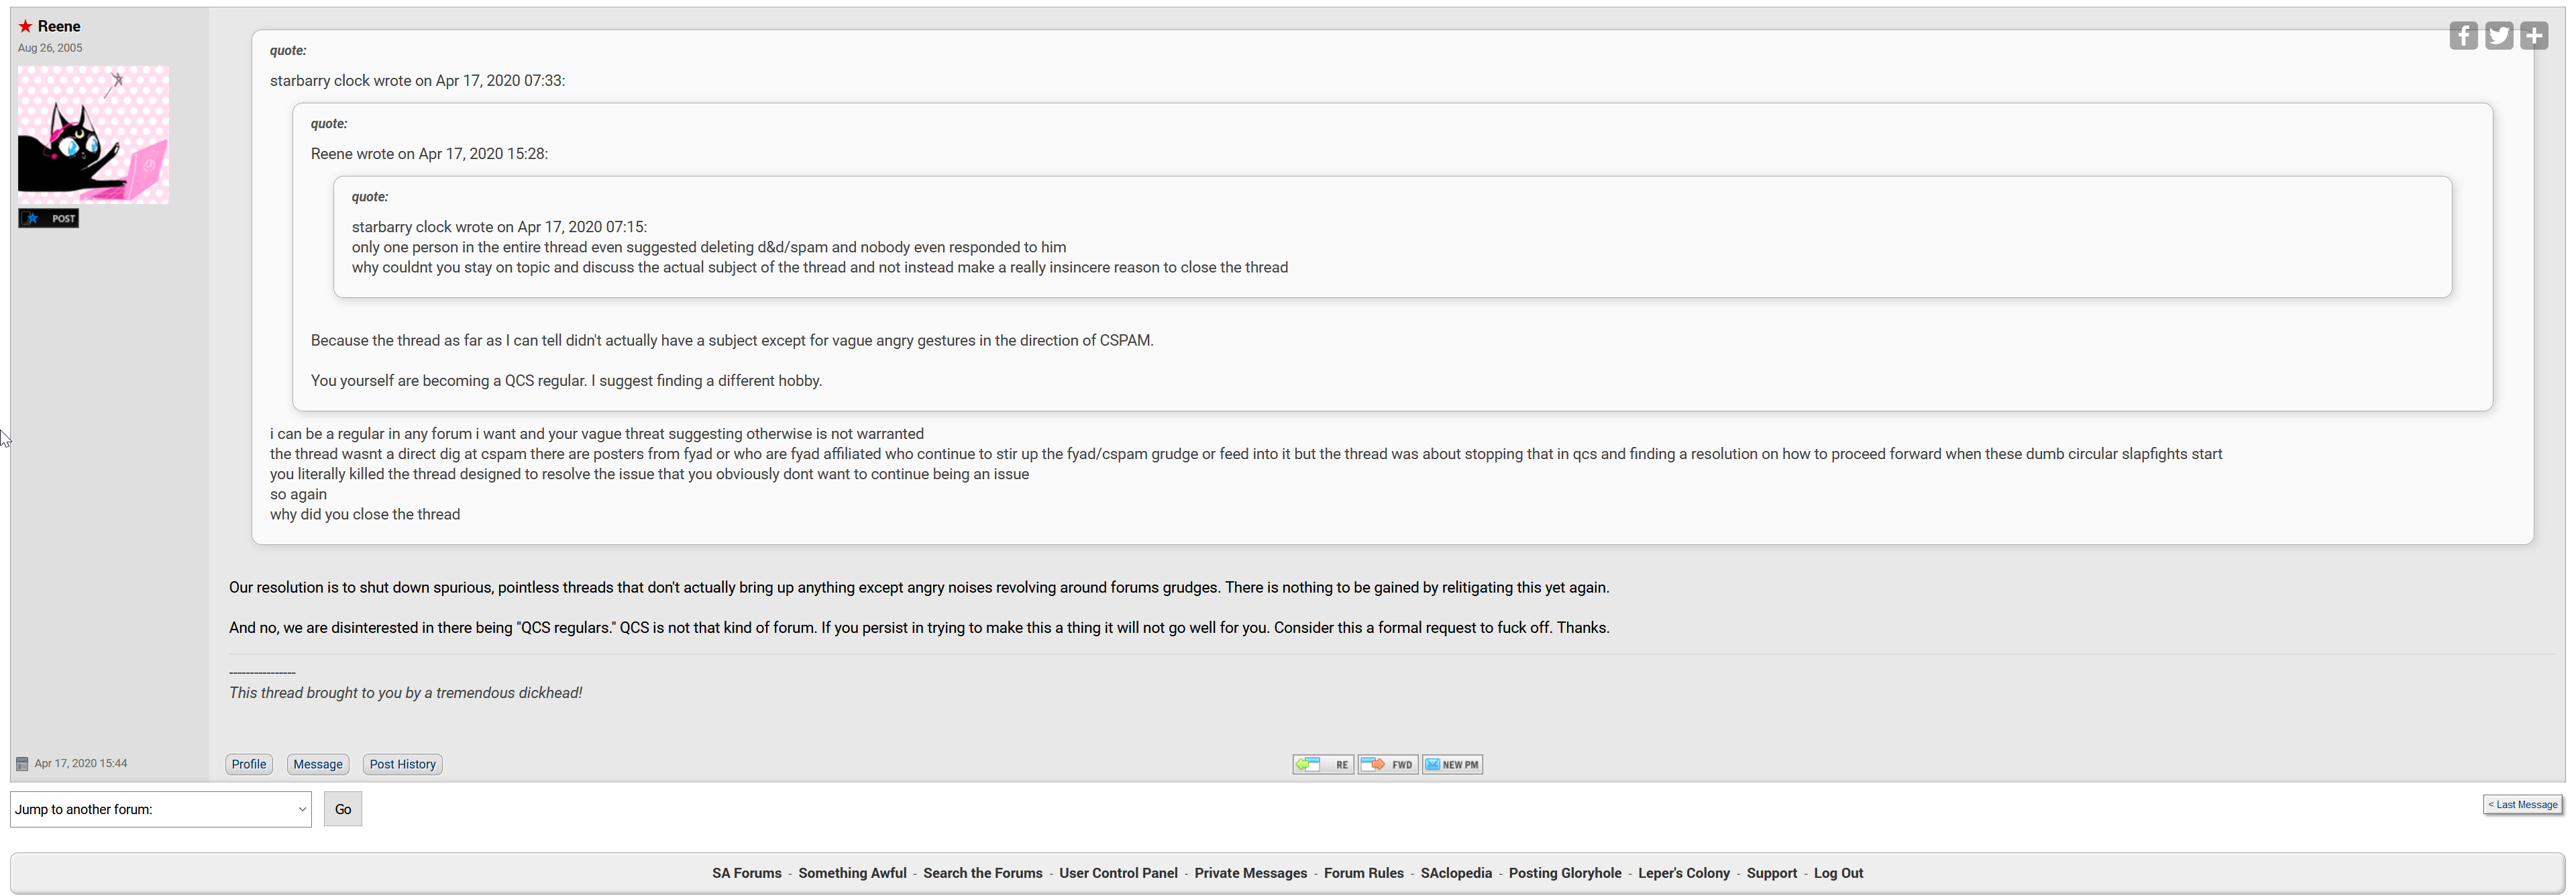Click line starting 'why couldnt you stay on topic'
This screenshot has width=2576, height=896.
click(x=820, y=267)
